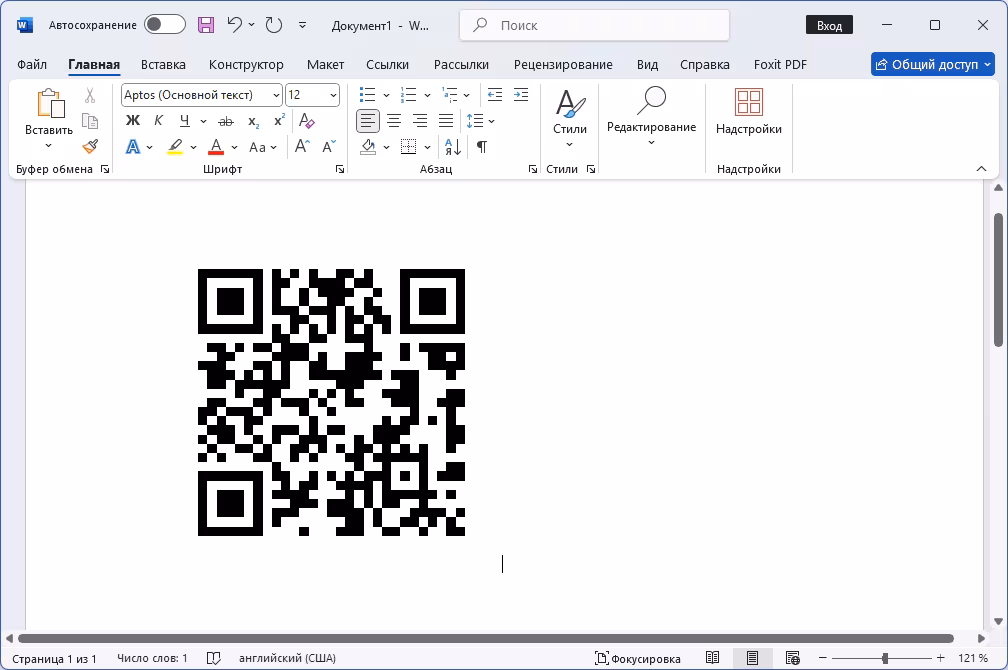This screenshot has width=1008, height=670.
Task: Show paragraph marks with the ¶ icon
Action: 481,146
